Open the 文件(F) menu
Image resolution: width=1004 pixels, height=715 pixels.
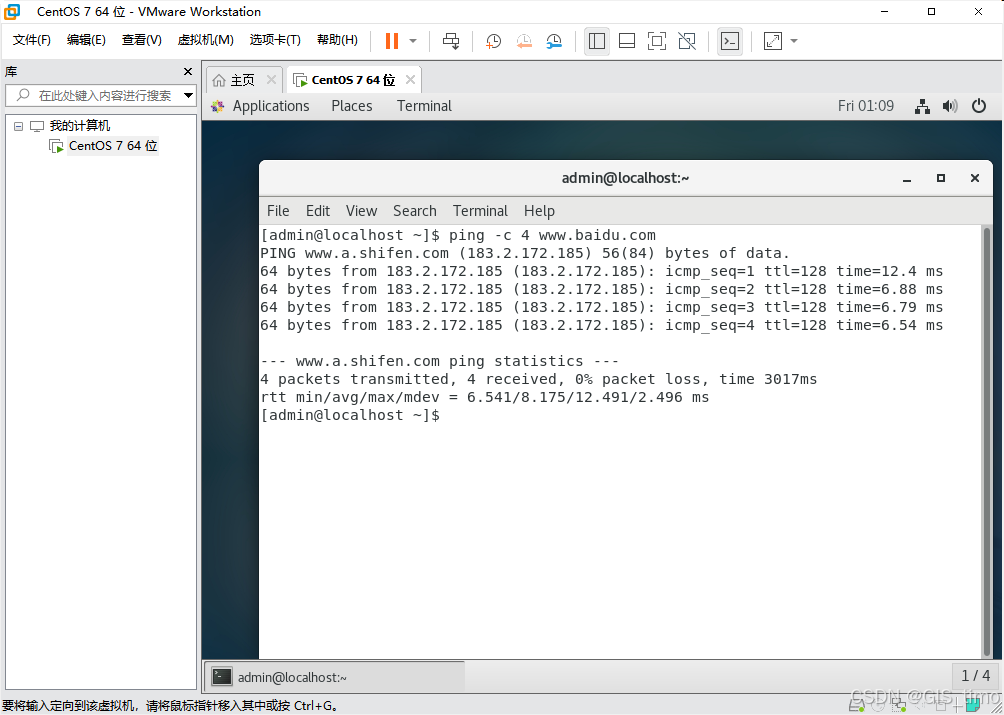[x=31, y=40]
